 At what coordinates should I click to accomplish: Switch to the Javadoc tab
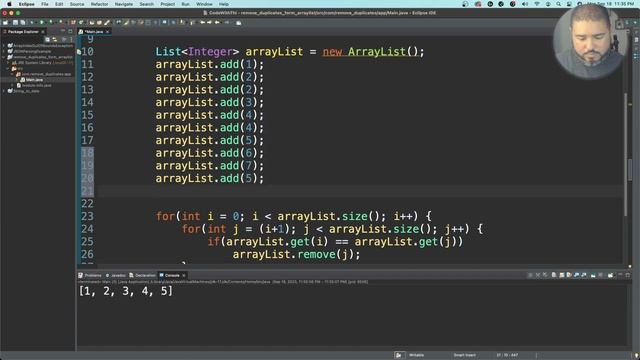[116, 276]
